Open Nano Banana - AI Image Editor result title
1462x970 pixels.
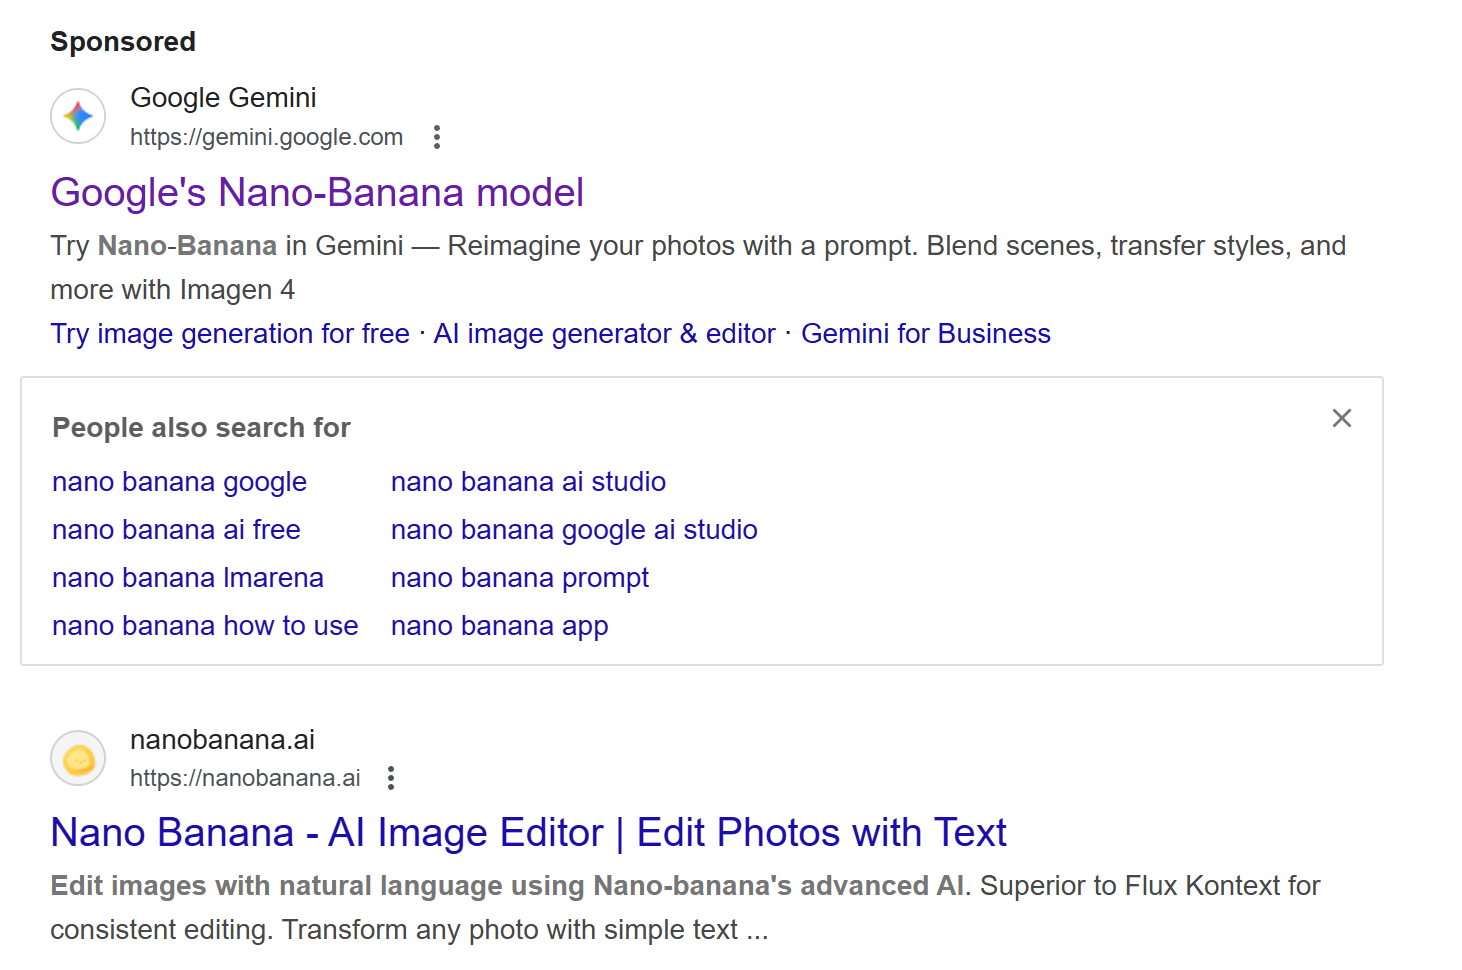coord(528,833)
